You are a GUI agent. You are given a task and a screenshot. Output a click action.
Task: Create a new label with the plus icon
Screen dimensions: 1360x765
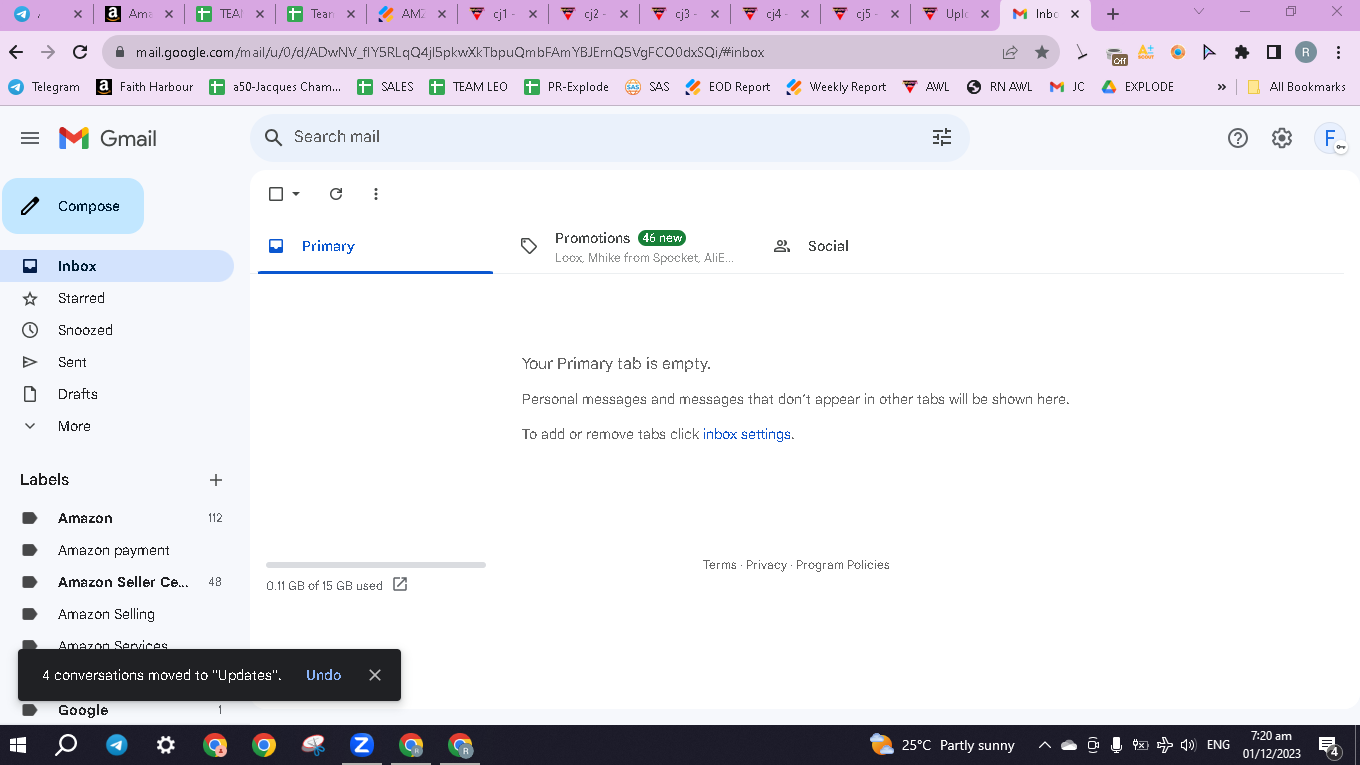pos(216,480)
